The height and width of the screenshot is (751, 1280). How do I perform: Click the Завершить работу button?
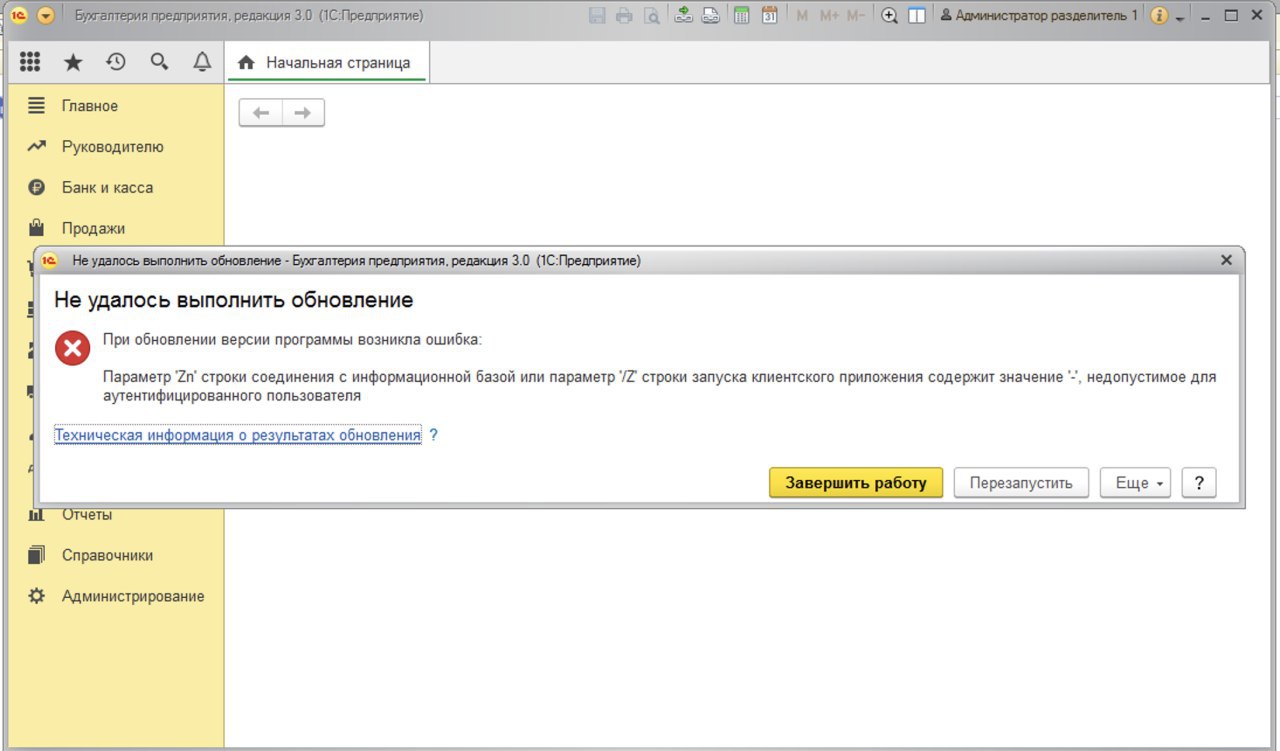[x=856, y=483]
